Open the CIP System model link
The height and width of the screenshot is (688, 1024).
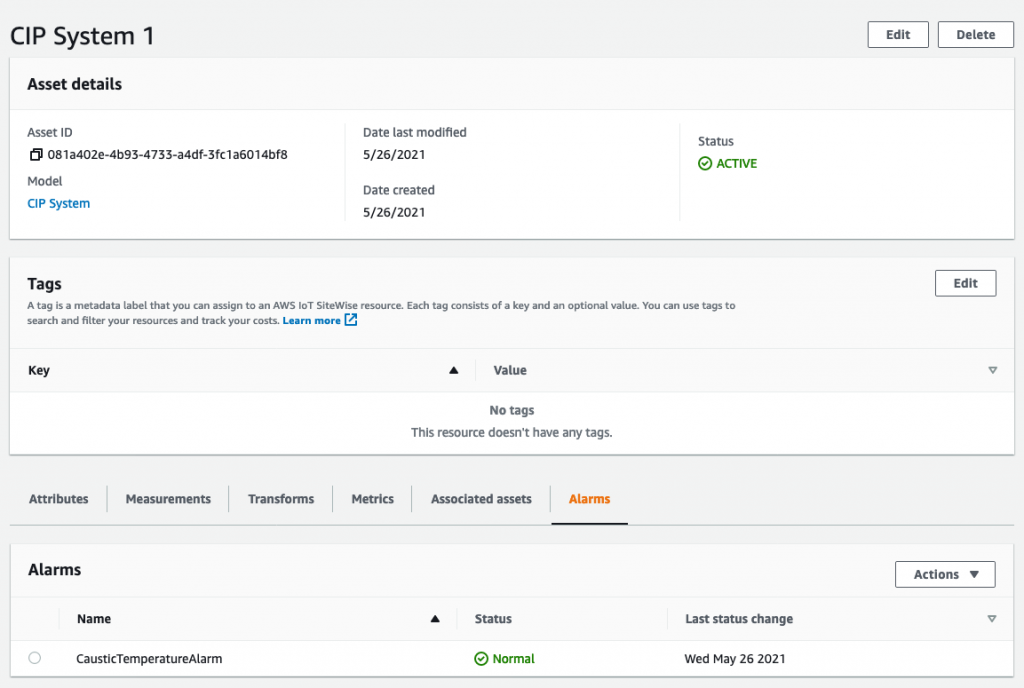coord(59,204)
